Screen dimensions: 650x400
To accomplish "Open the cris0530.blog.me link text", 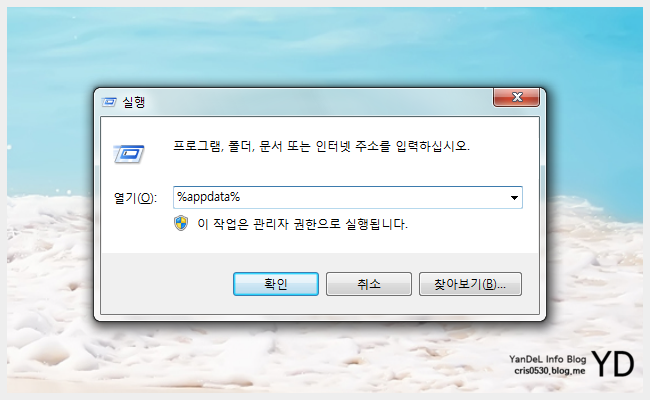I will point(550,371).
